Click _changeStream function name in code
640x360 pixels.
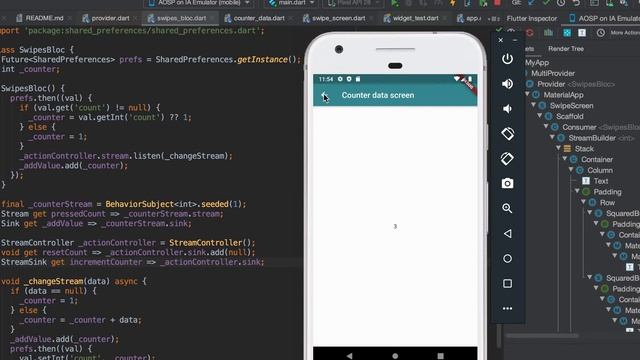point(53,281)
